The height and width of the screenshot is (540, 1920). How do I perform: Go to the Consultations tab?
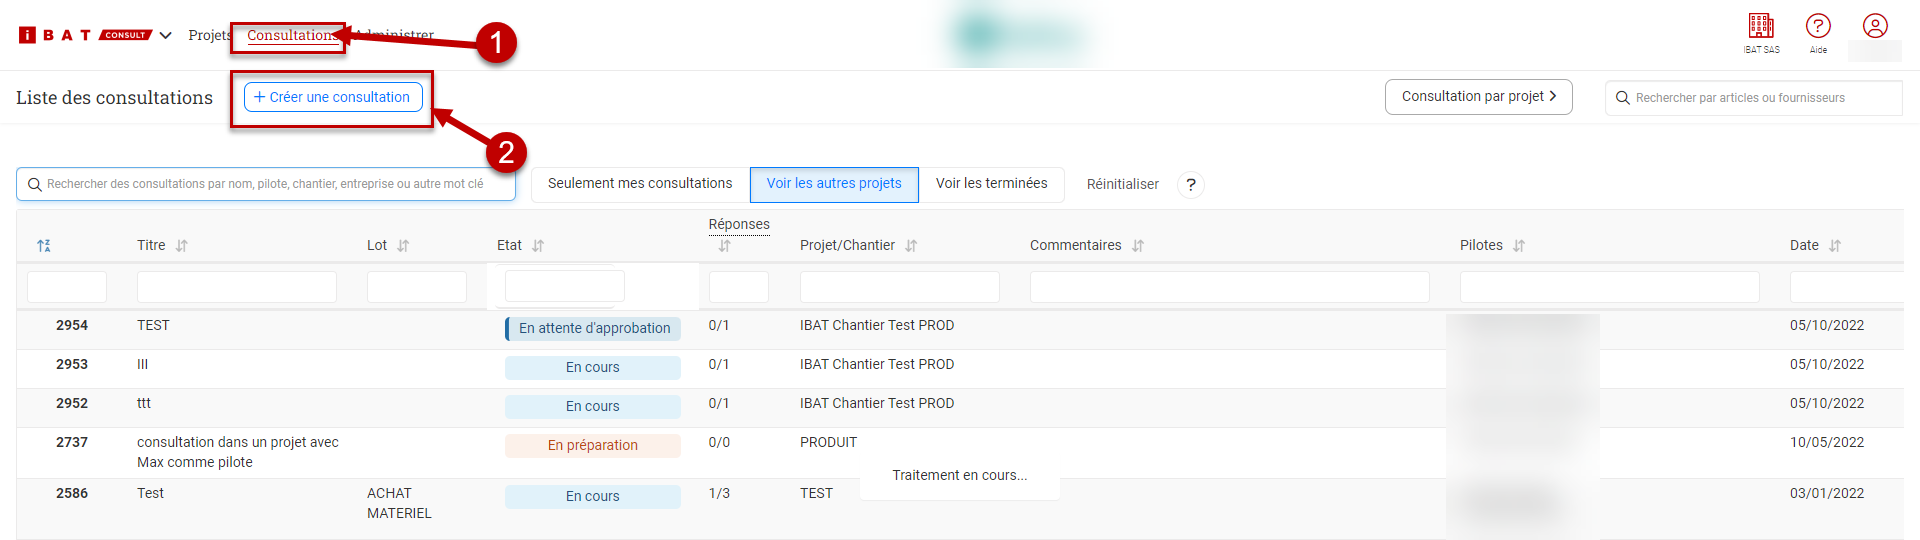pos(290,36)
